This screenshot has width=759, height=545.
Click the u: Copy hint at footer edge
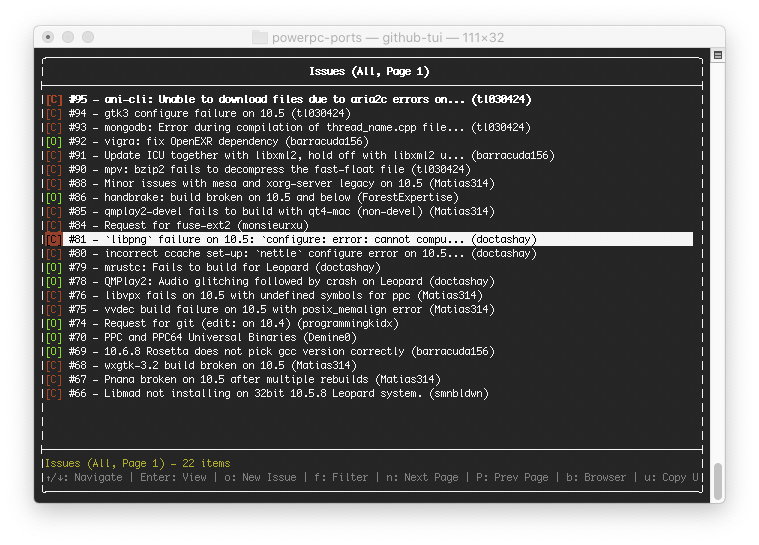click(x=671, y=478)
